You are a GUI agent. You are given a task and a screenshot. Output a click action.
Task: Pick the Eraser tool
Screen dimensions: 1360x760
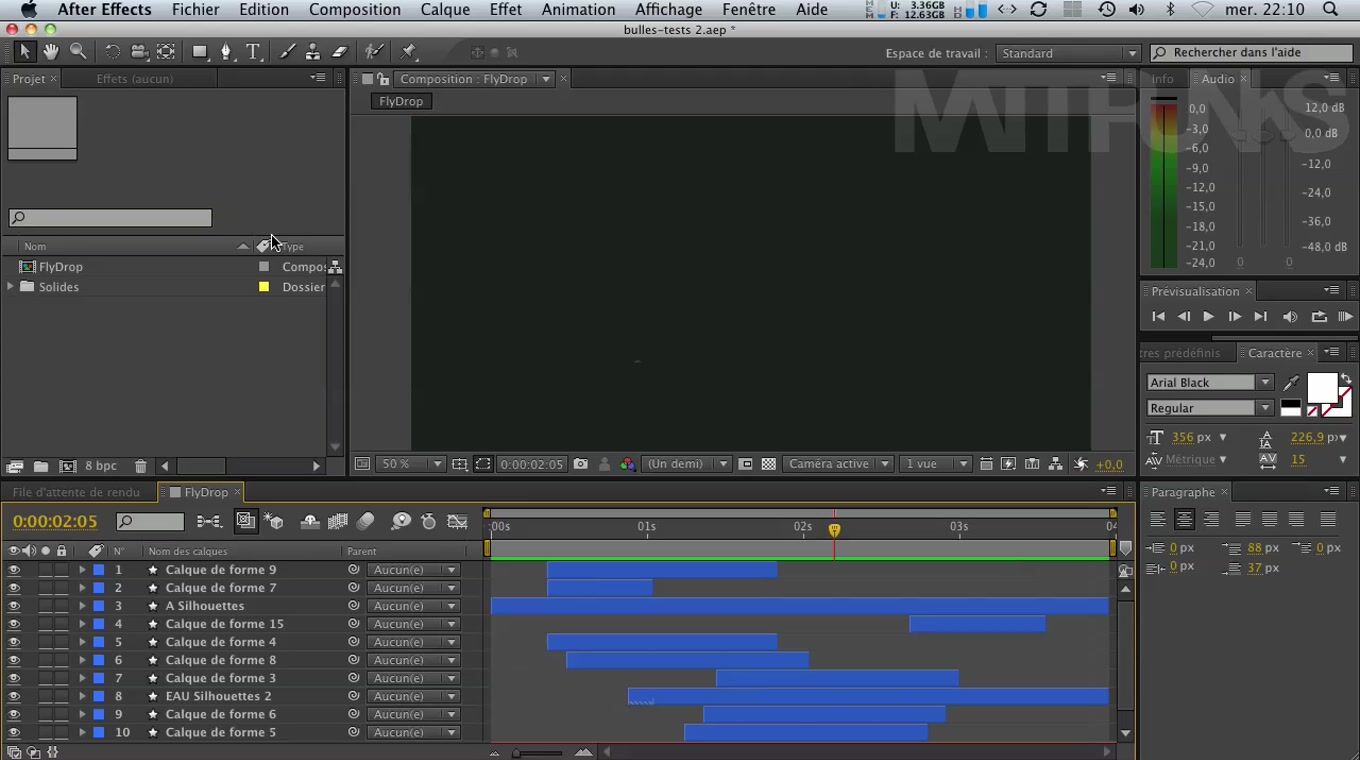(x=339, y=52)
